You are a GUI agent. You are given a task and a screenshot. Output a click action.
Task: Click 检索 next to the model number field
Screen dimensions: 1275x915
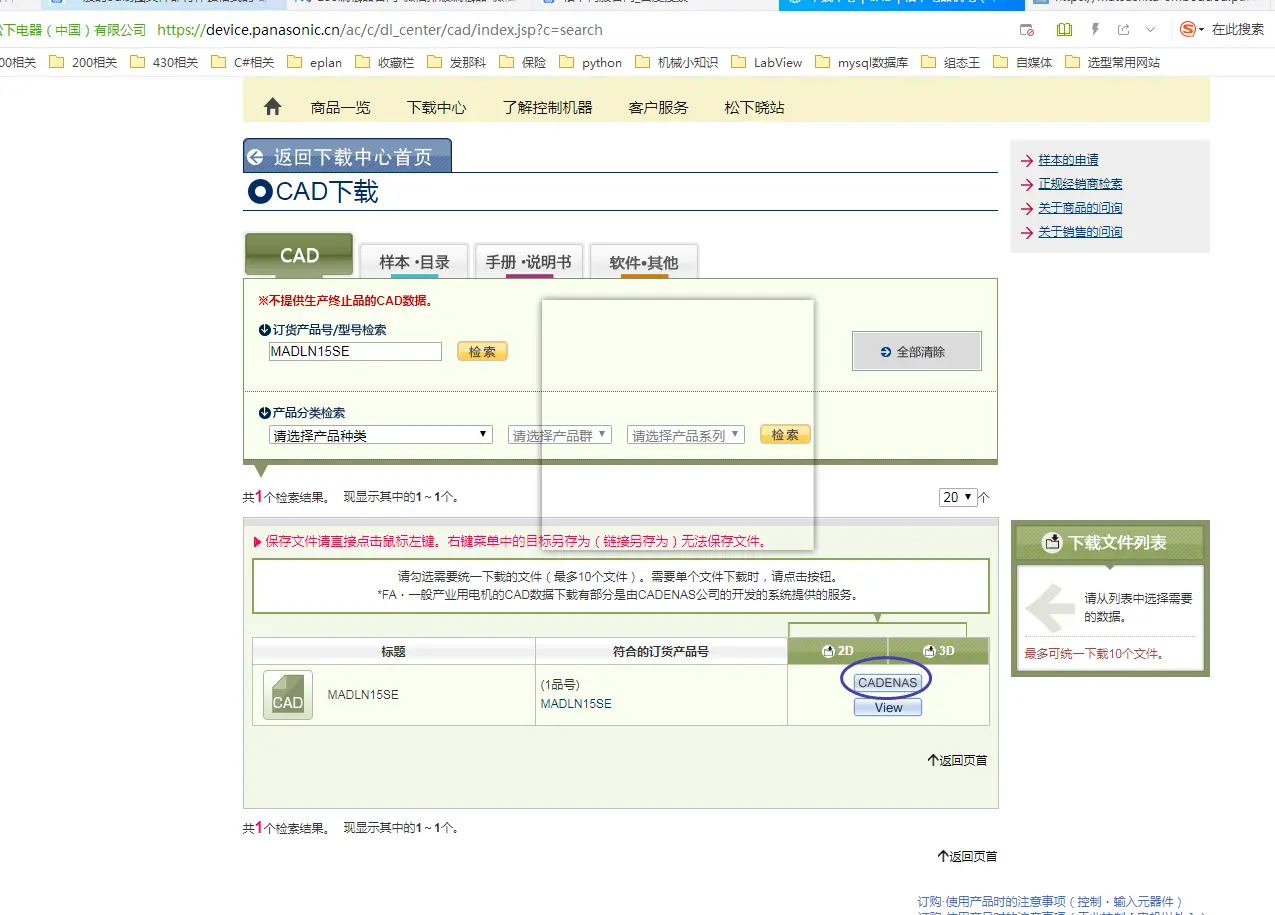click(482, 352)
